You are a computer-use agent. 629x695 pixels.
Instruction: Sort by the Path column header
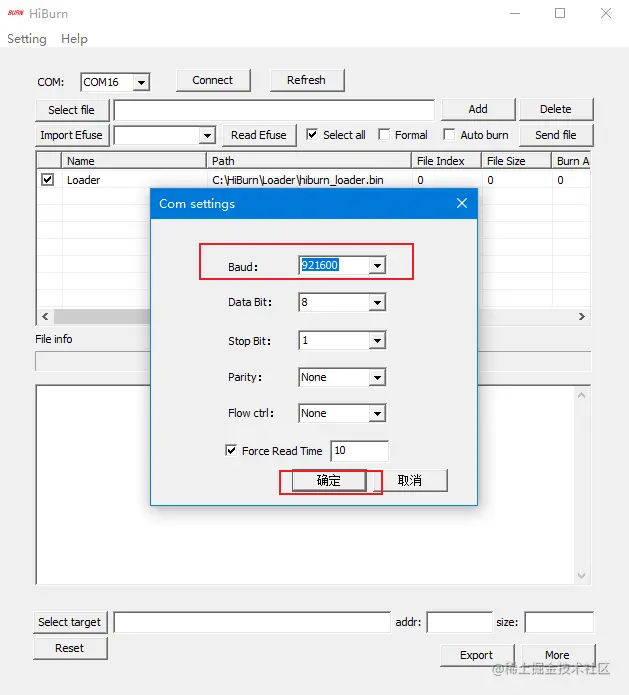tap(309, 160)
